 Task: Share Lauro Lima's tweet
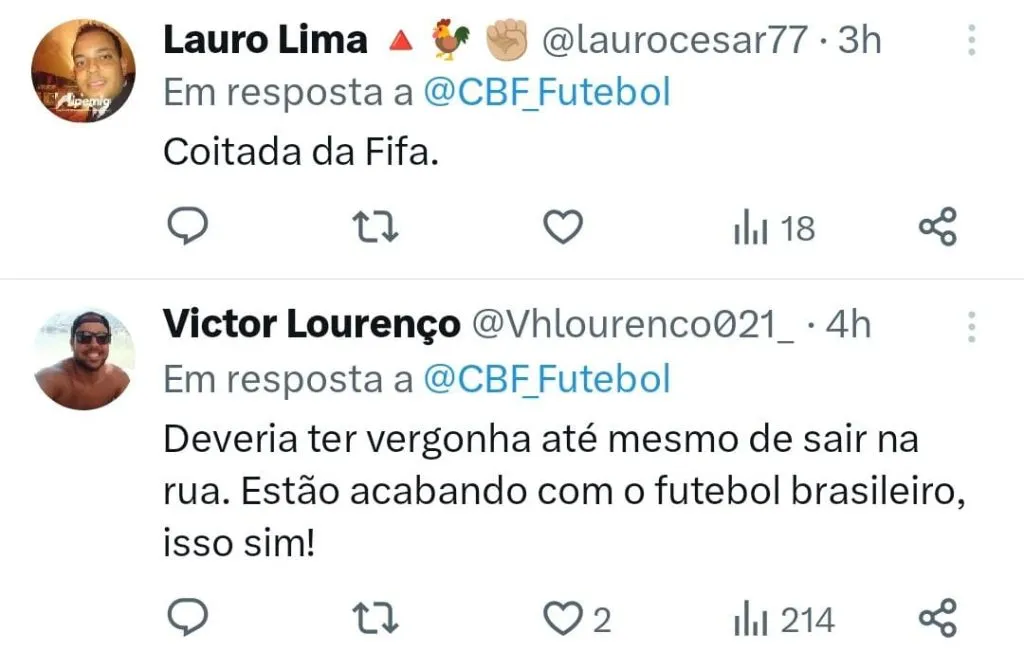(938, 226)
